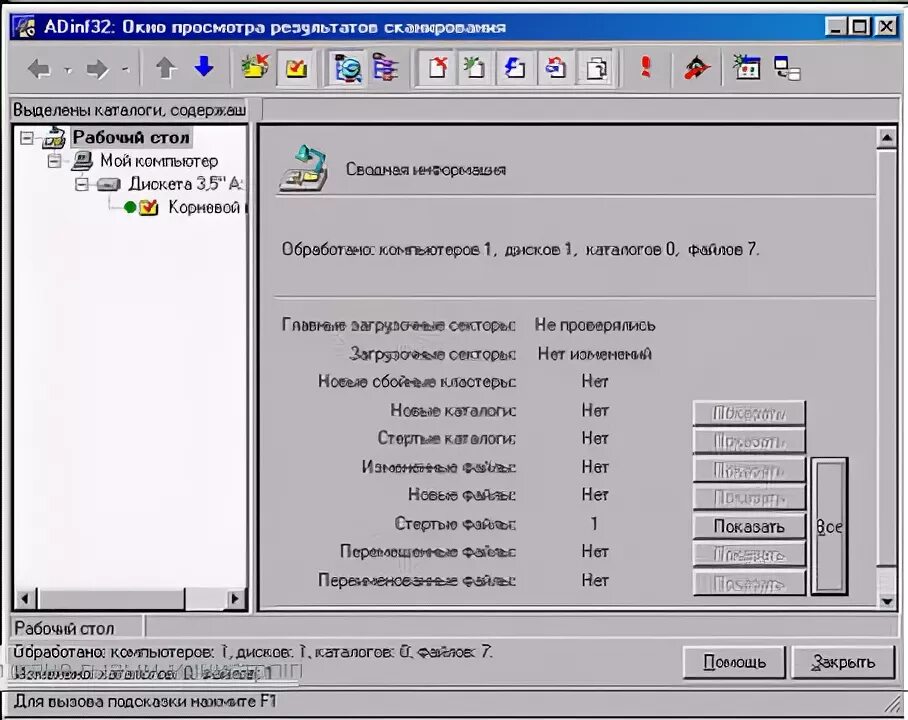
Task: Click the ADinf32 icon in title bar
Action: [24, 27]
